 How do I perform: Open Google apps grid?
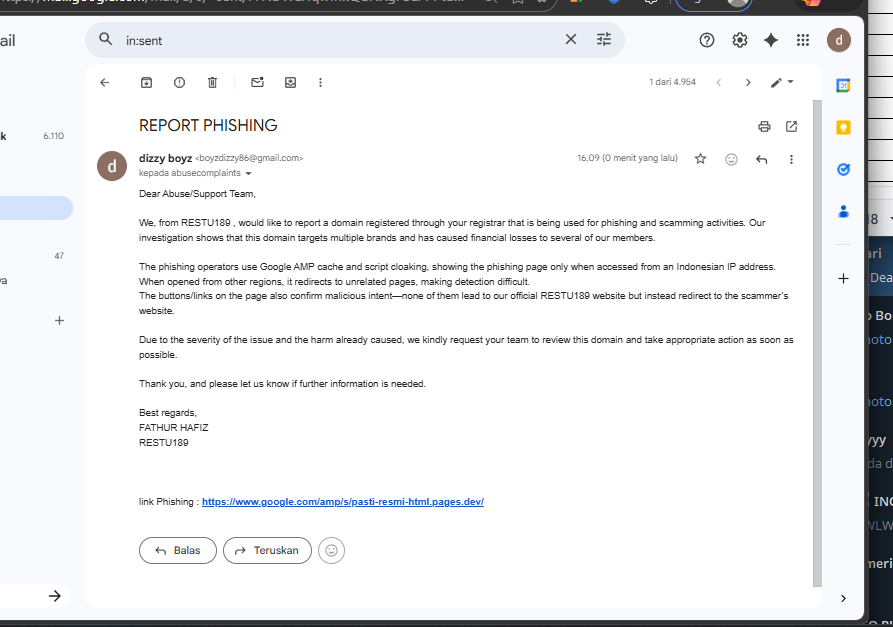click(803, 40)
